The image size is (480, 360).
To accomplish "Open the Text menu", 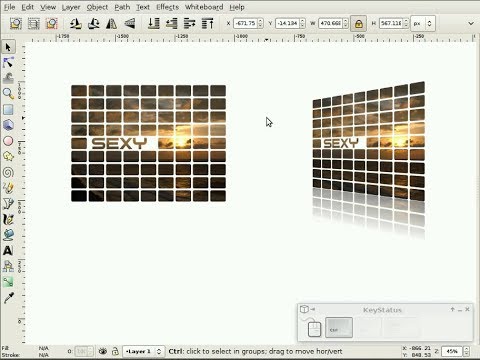I will point(143,7).
